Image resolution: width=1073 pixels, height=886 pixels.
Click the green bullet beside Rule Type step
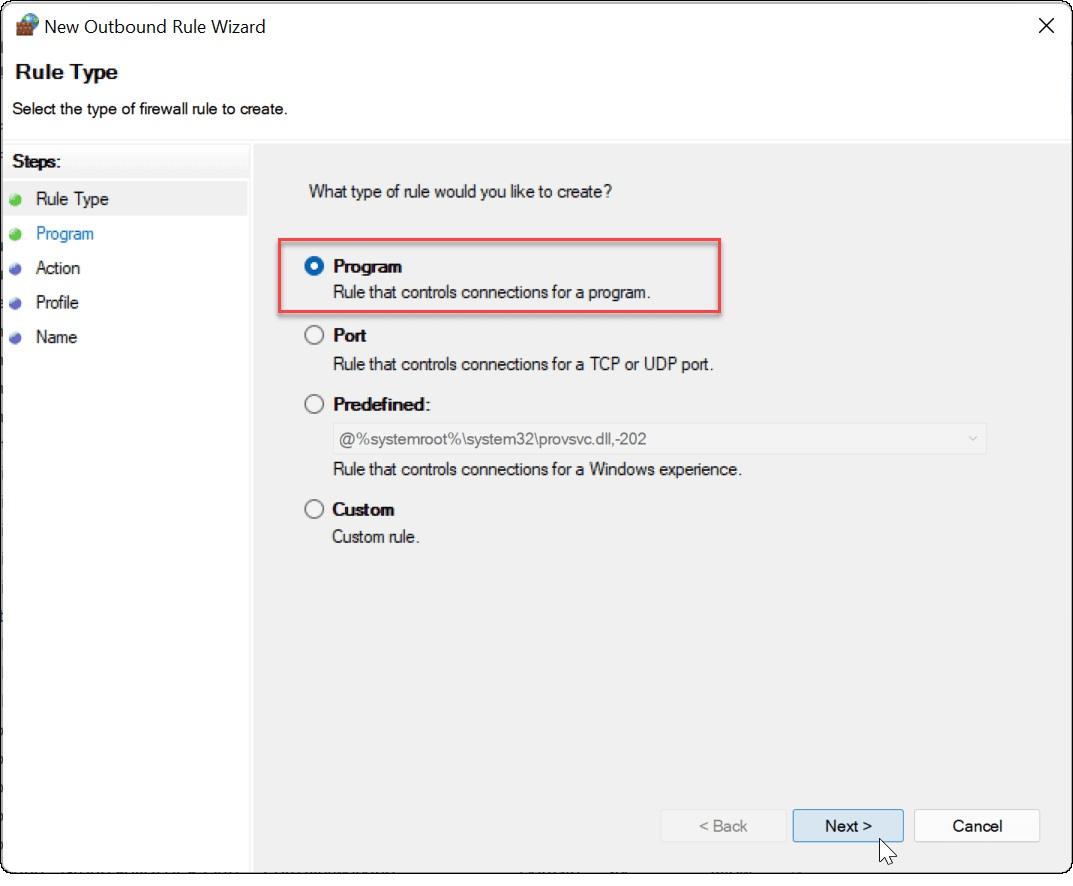pyautogui.click(x=15, y=200)
